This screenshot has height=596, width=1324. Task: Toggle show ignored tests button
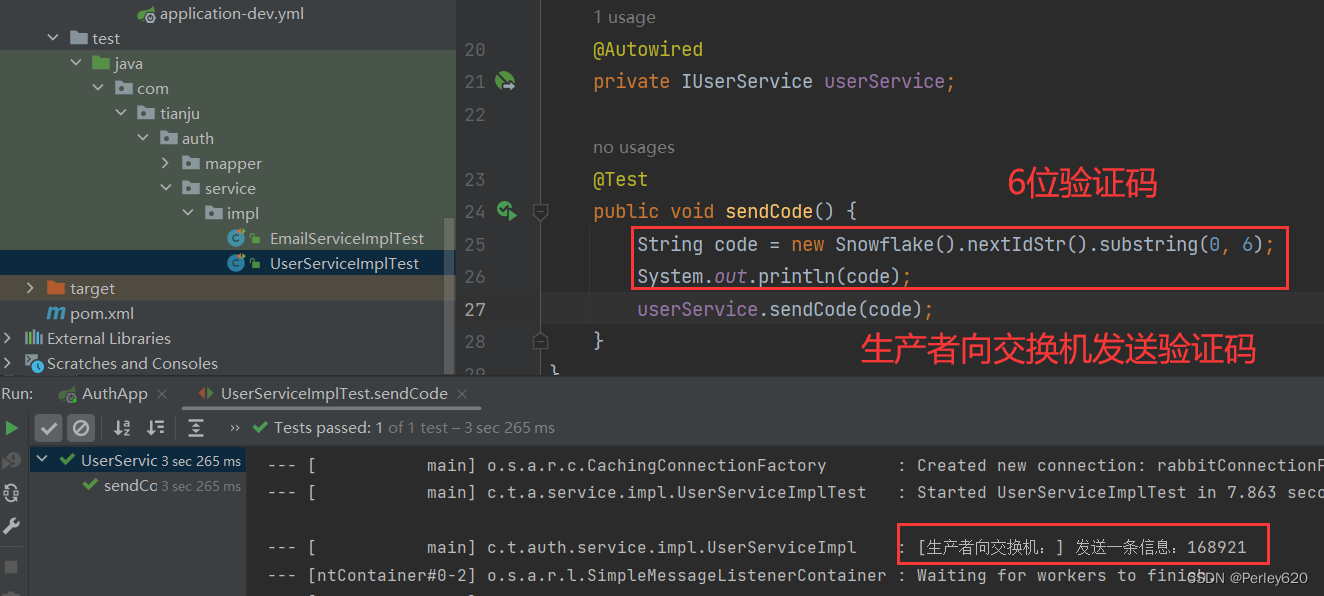point(81,428)
